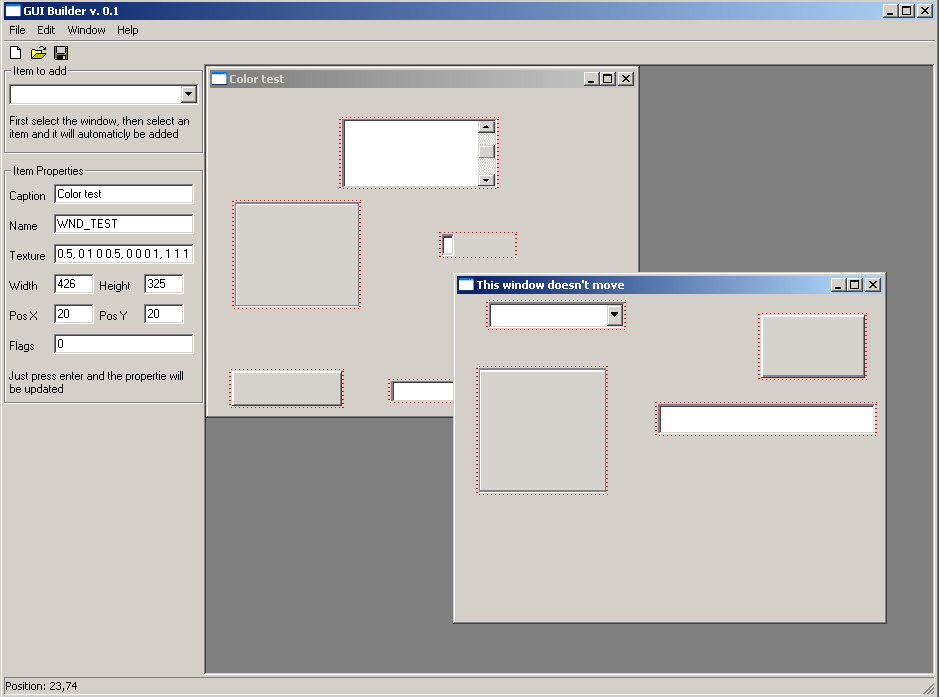Click the Color test window title icon
This screenshot has height=697, width=939.
pyautogui.click(x=219, y=78)
